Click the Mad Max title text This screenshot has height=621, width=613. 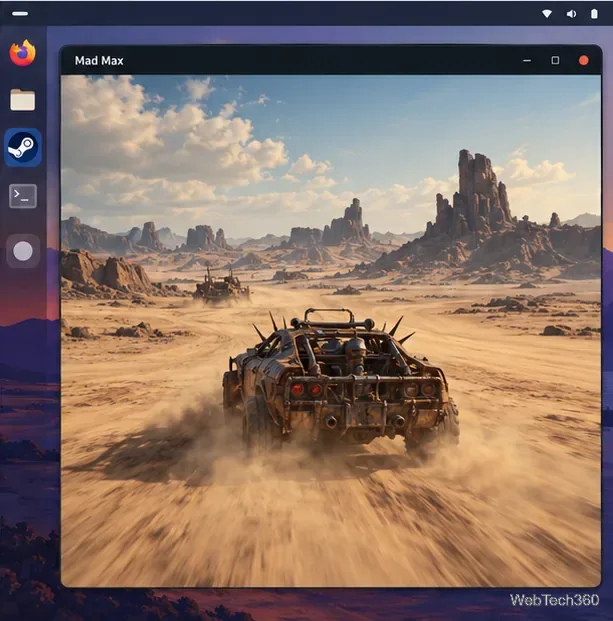(x=99, y=61)
